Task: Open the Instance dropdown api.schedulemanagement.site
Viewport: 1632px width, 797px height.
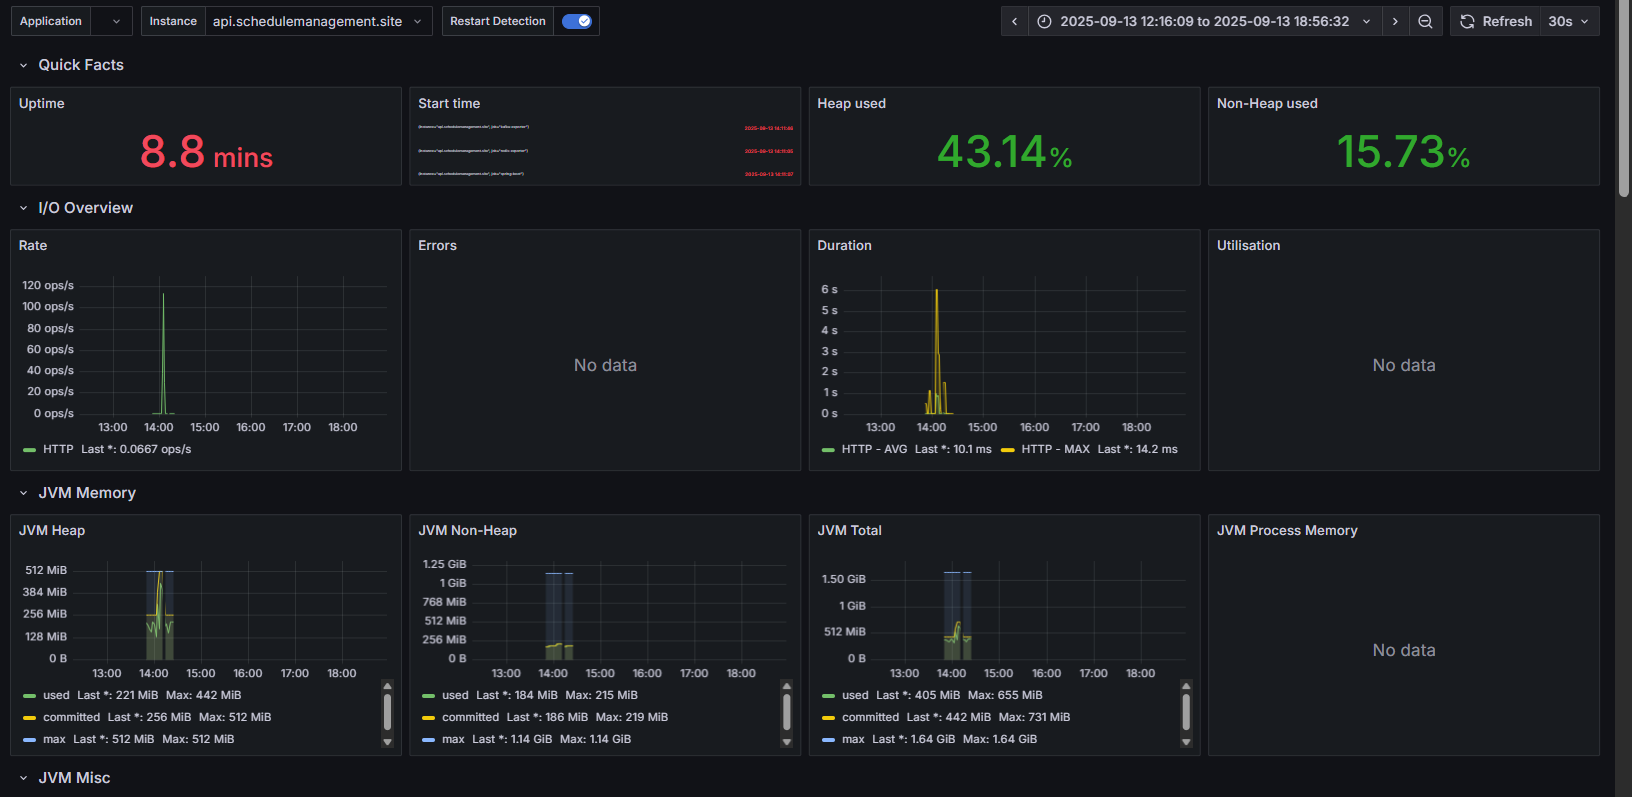Action: [x=319, y=21]
